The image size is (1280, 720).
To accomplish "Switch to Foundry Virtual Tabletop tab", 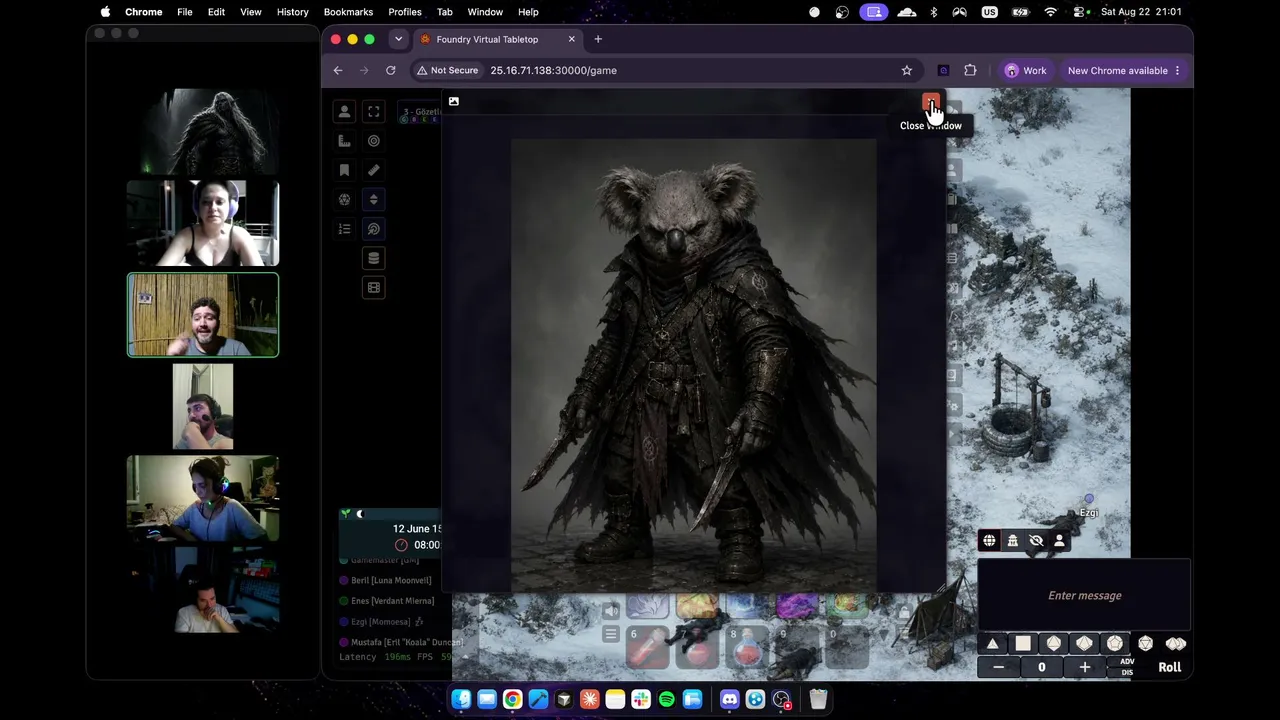I will coord(496,39).
